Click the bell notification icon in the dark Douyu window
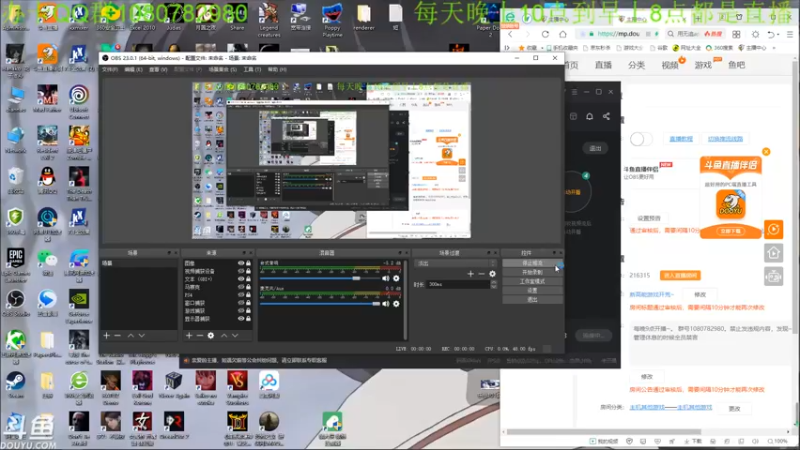 point(589,116)
